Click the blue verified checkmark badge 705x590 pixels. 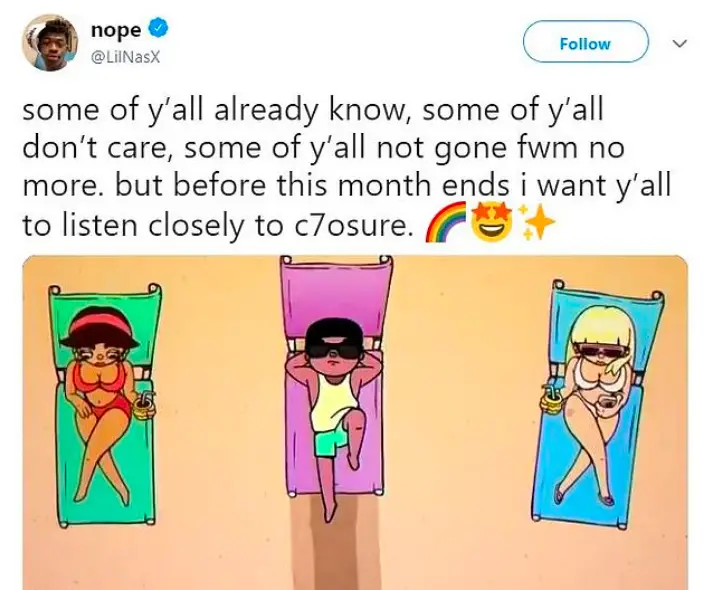tap(158, 29)
